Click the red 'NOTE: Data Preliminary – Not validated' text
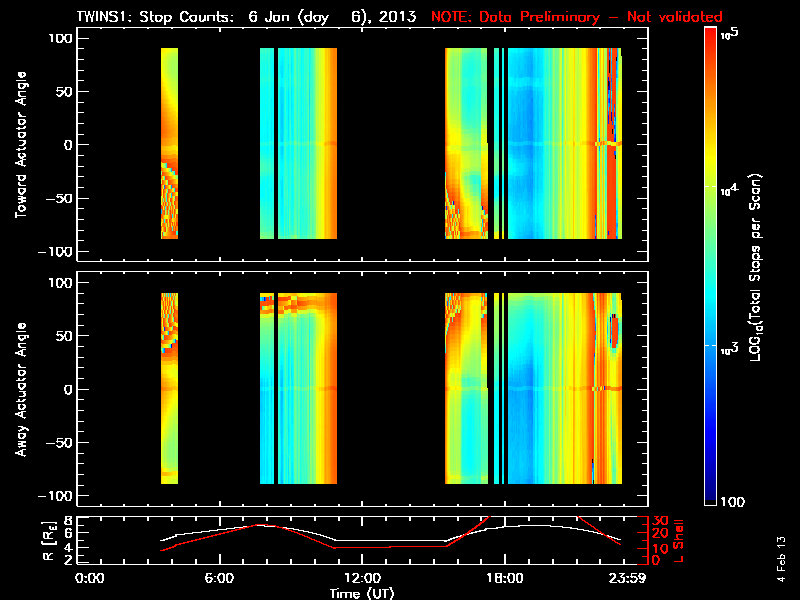Screen dimensions: 800x600 click(577, 17)
